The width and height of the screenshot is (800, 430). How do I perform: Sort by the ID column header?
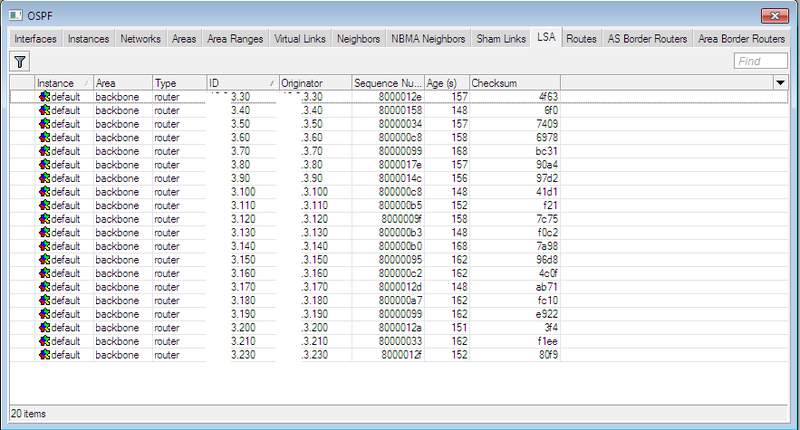pyautogui.click(x=242, y=83)
